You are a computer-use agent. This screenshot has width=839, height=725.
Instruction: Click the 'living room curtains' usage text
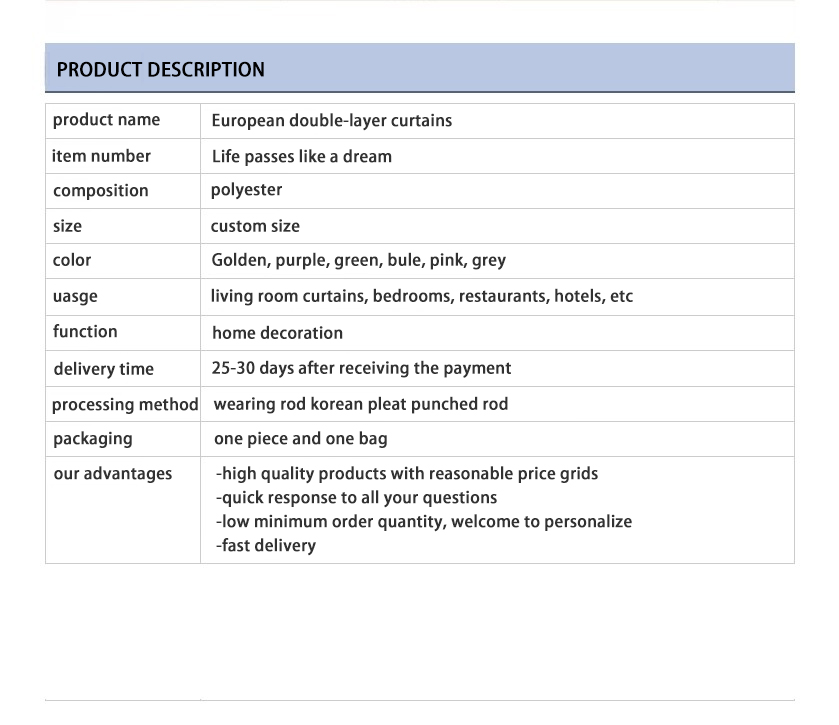(x=422, y=297)
